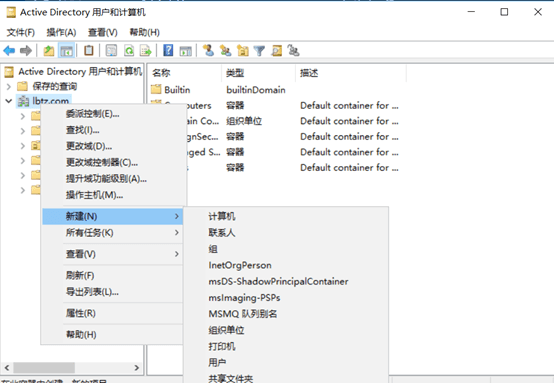Screen dimensions: 554x383
Task: Collapse the lbtz.com tree node
Action: [9, 101]
